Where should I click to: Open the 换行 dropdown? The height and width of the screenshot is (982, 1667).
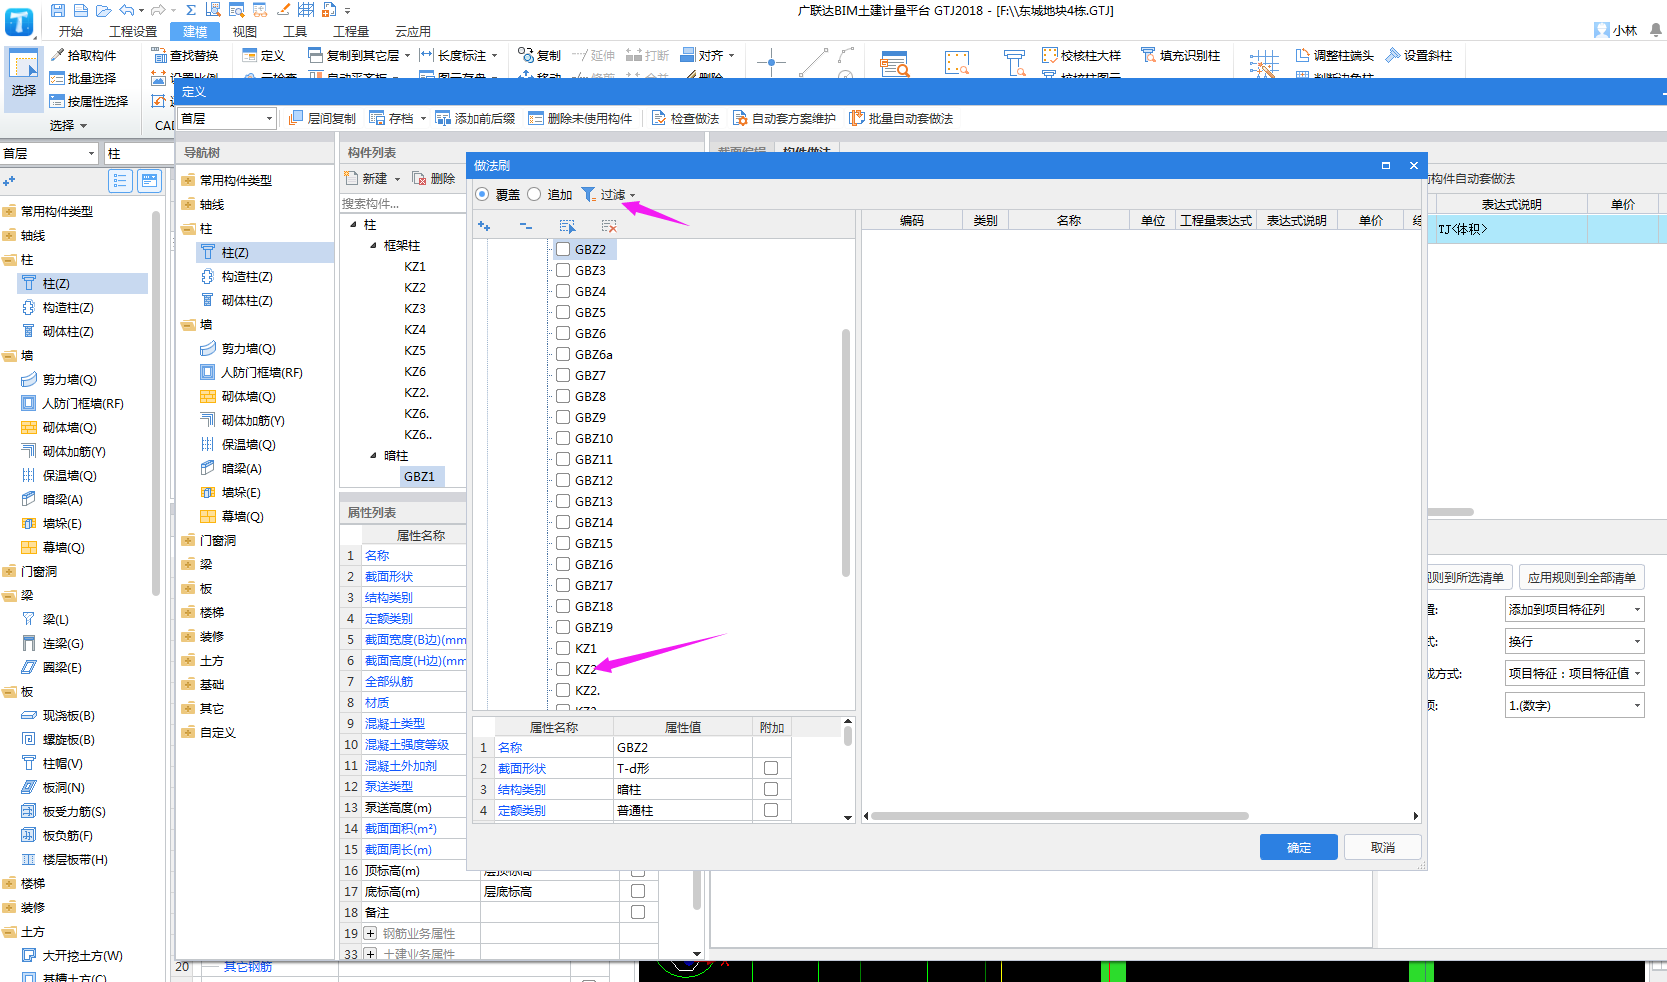(x=1575, y=641)
